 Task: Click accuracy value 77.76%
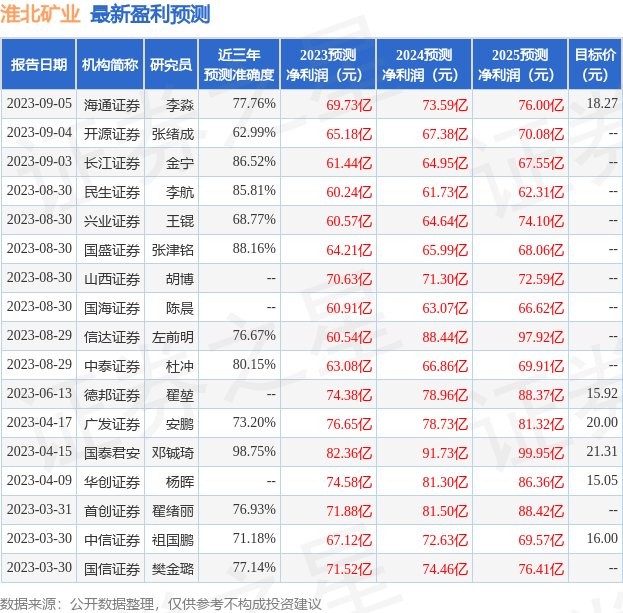[254, 103]
